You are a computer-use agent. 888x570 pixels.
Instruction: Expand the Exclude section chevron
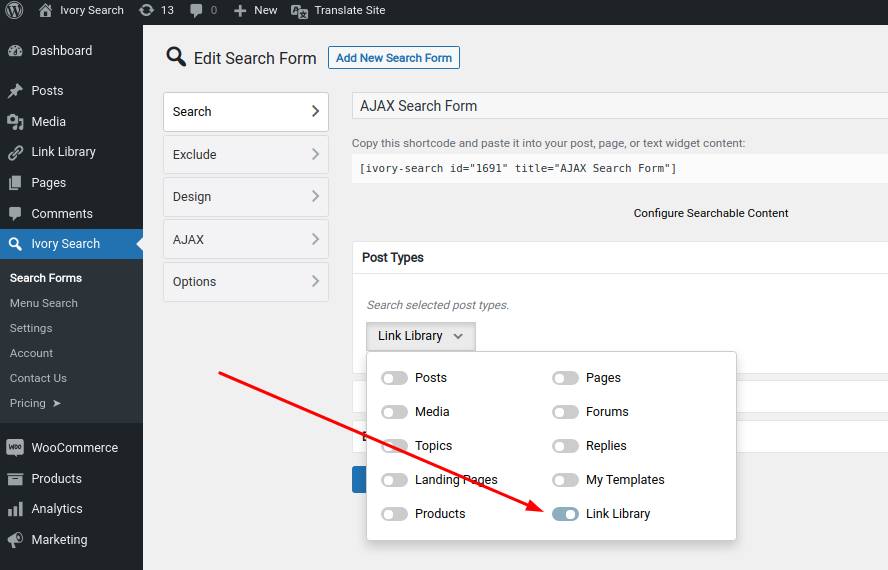click(x=315, y=154)
